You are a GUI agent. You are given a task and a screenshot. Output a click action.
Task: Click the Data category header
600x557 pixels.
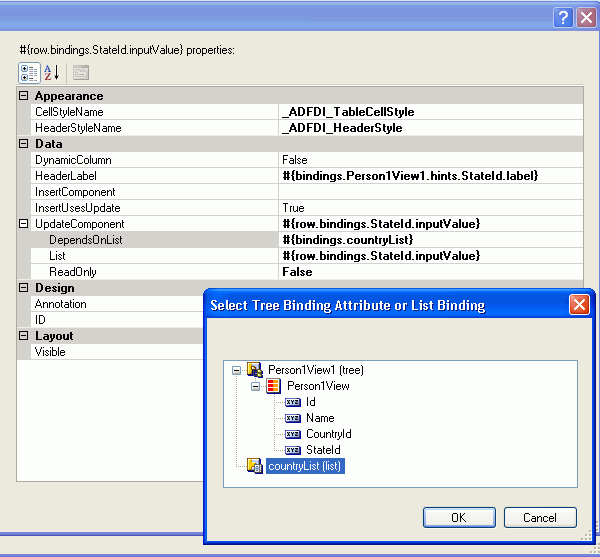(300, 144)
